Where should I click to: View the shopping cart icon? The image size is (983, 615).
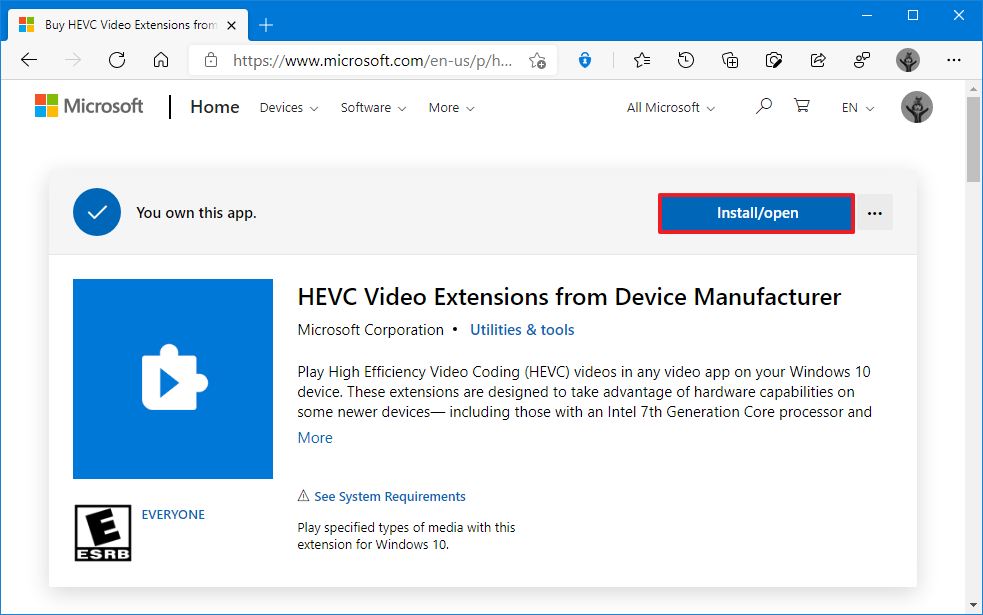click(801, 106)
